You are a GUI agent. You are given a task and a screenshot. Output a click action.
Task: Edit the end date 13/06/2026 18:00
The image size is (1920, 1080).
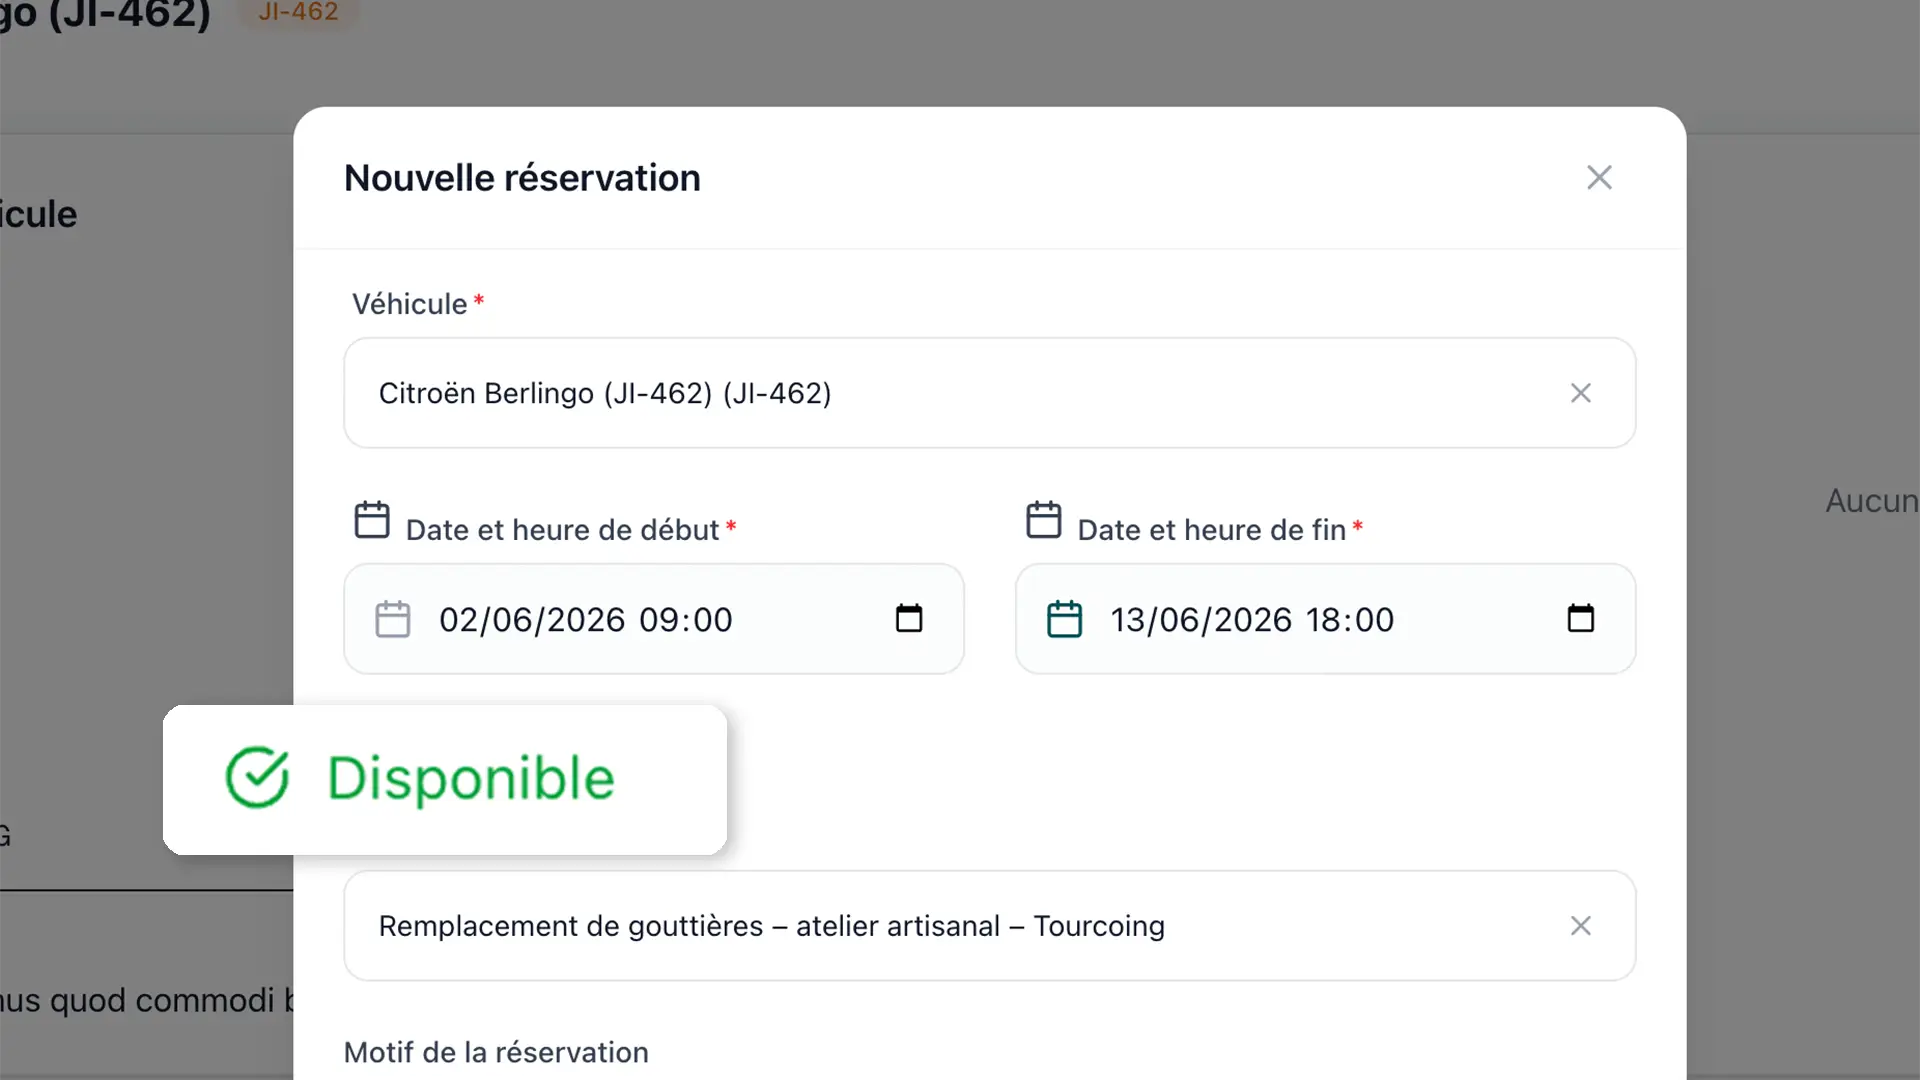coord(1252,620)
